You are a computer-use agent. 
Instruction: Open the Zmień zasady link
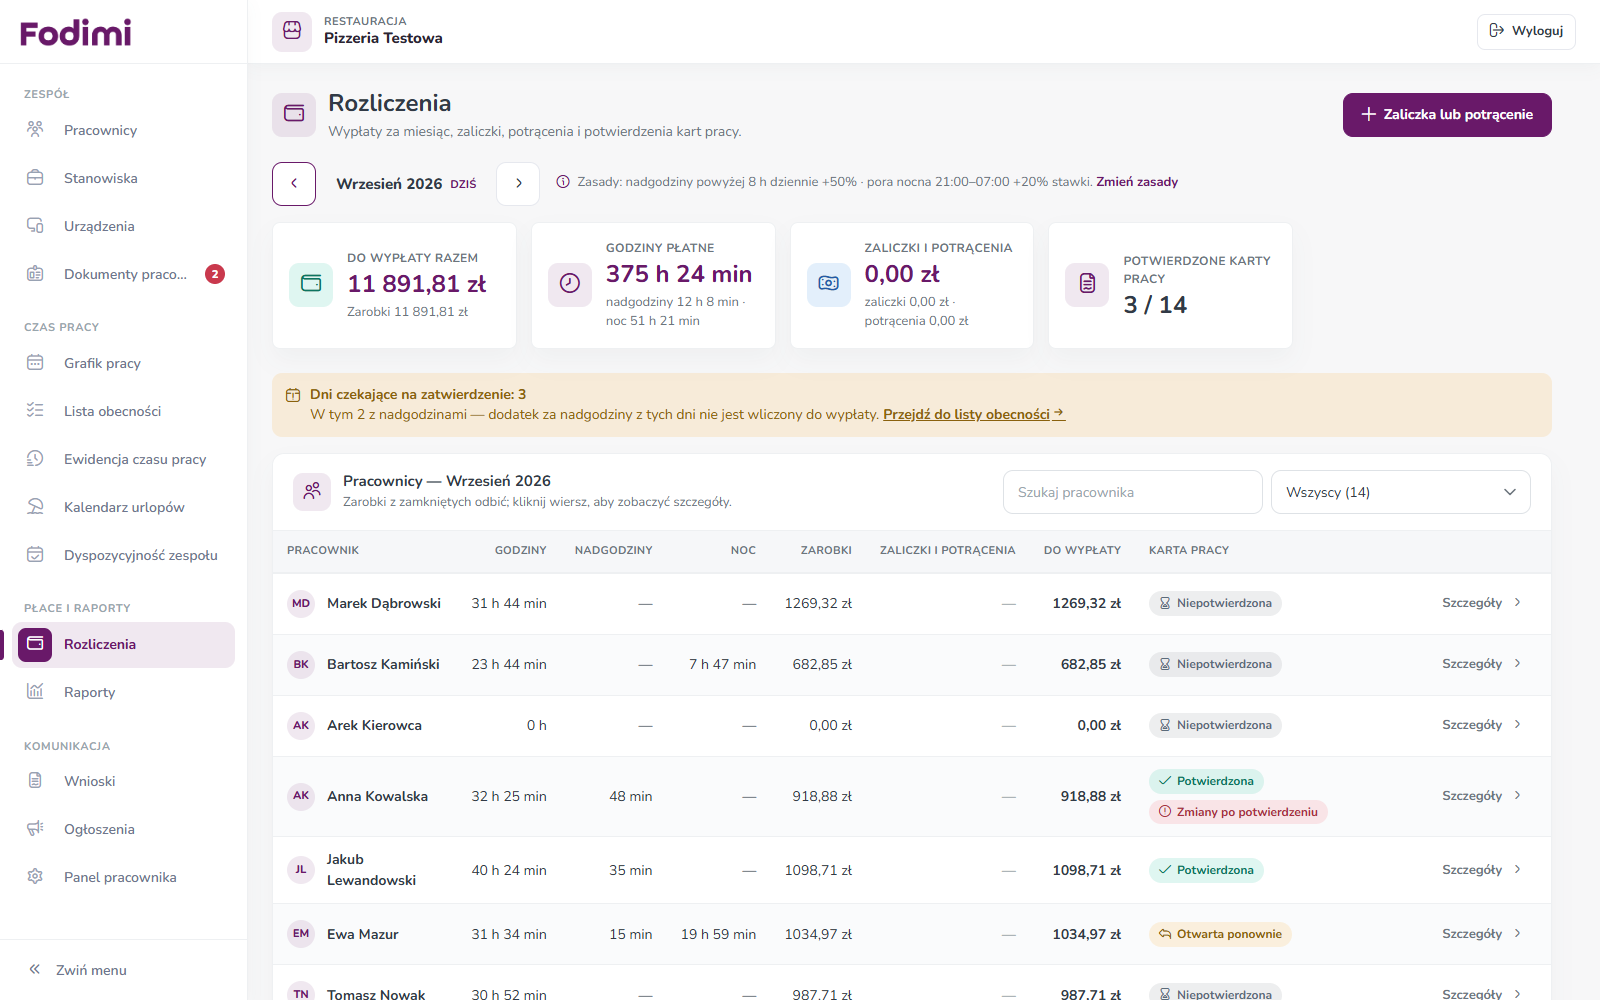[1137, 182]
